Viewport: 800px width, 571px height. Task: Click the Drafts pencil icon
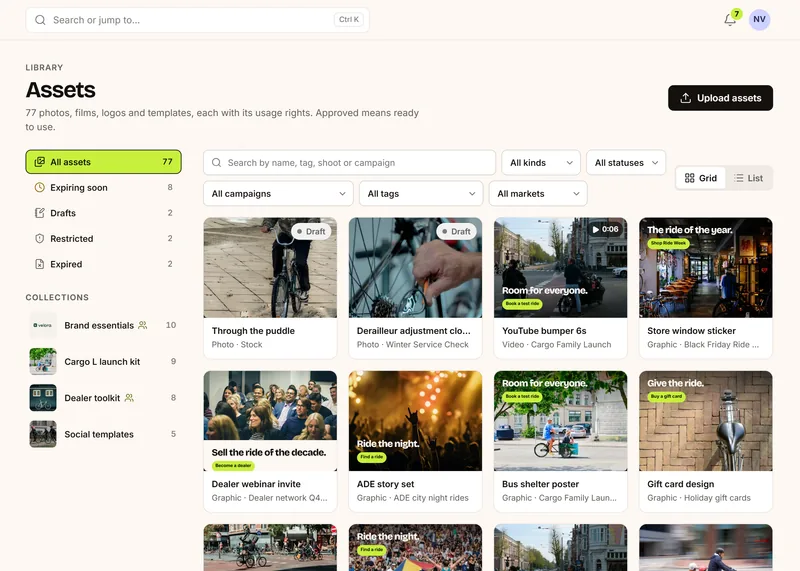point(39,213)
